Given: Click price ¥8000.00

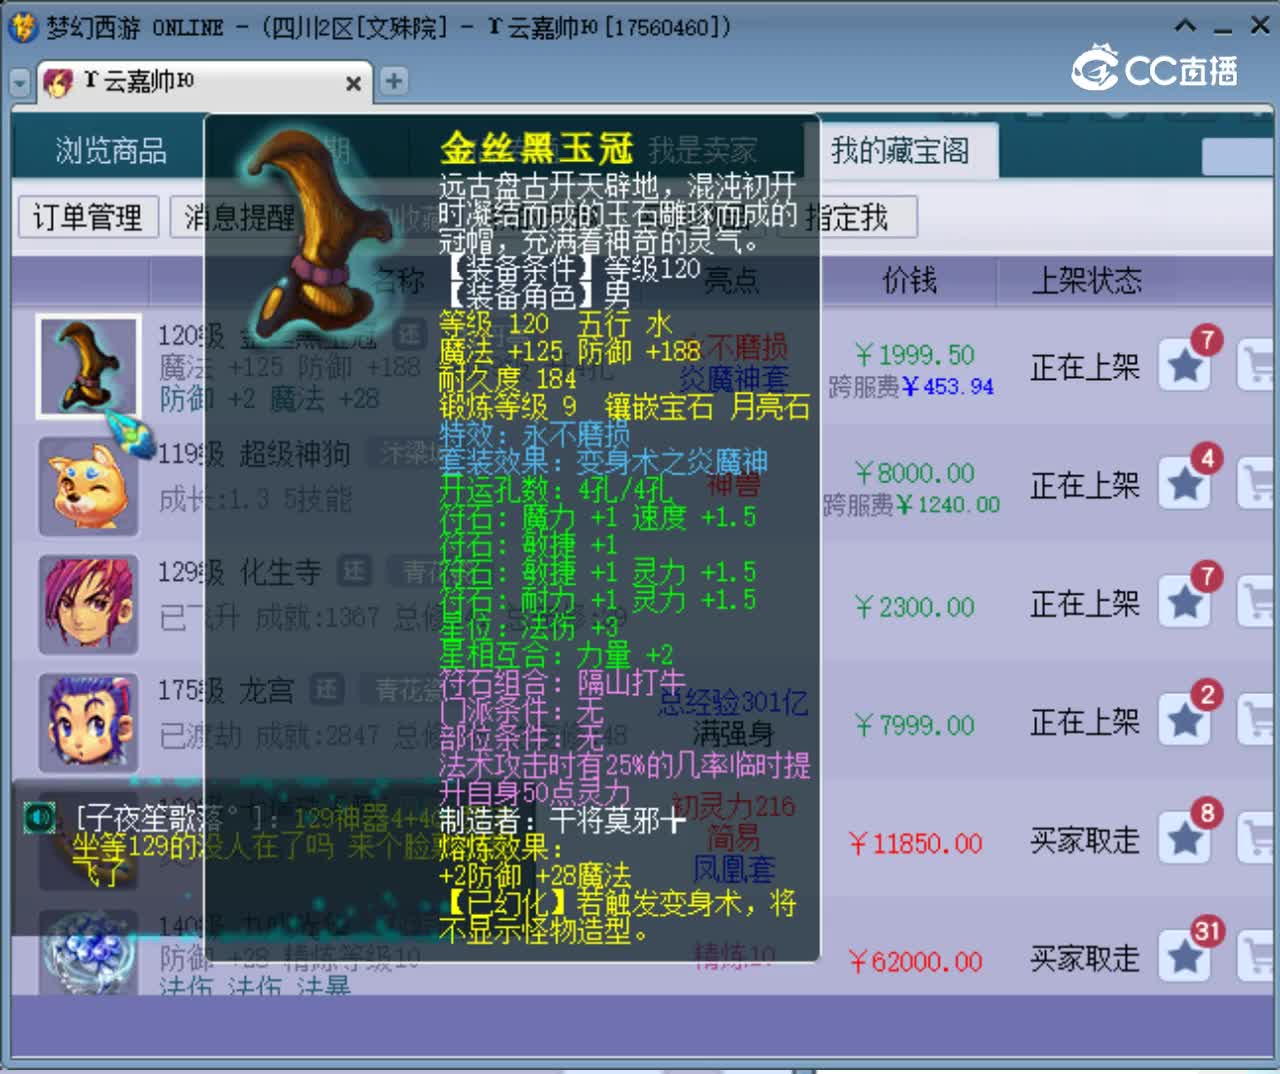Looking at the screenshot, I should coord(915,473).
